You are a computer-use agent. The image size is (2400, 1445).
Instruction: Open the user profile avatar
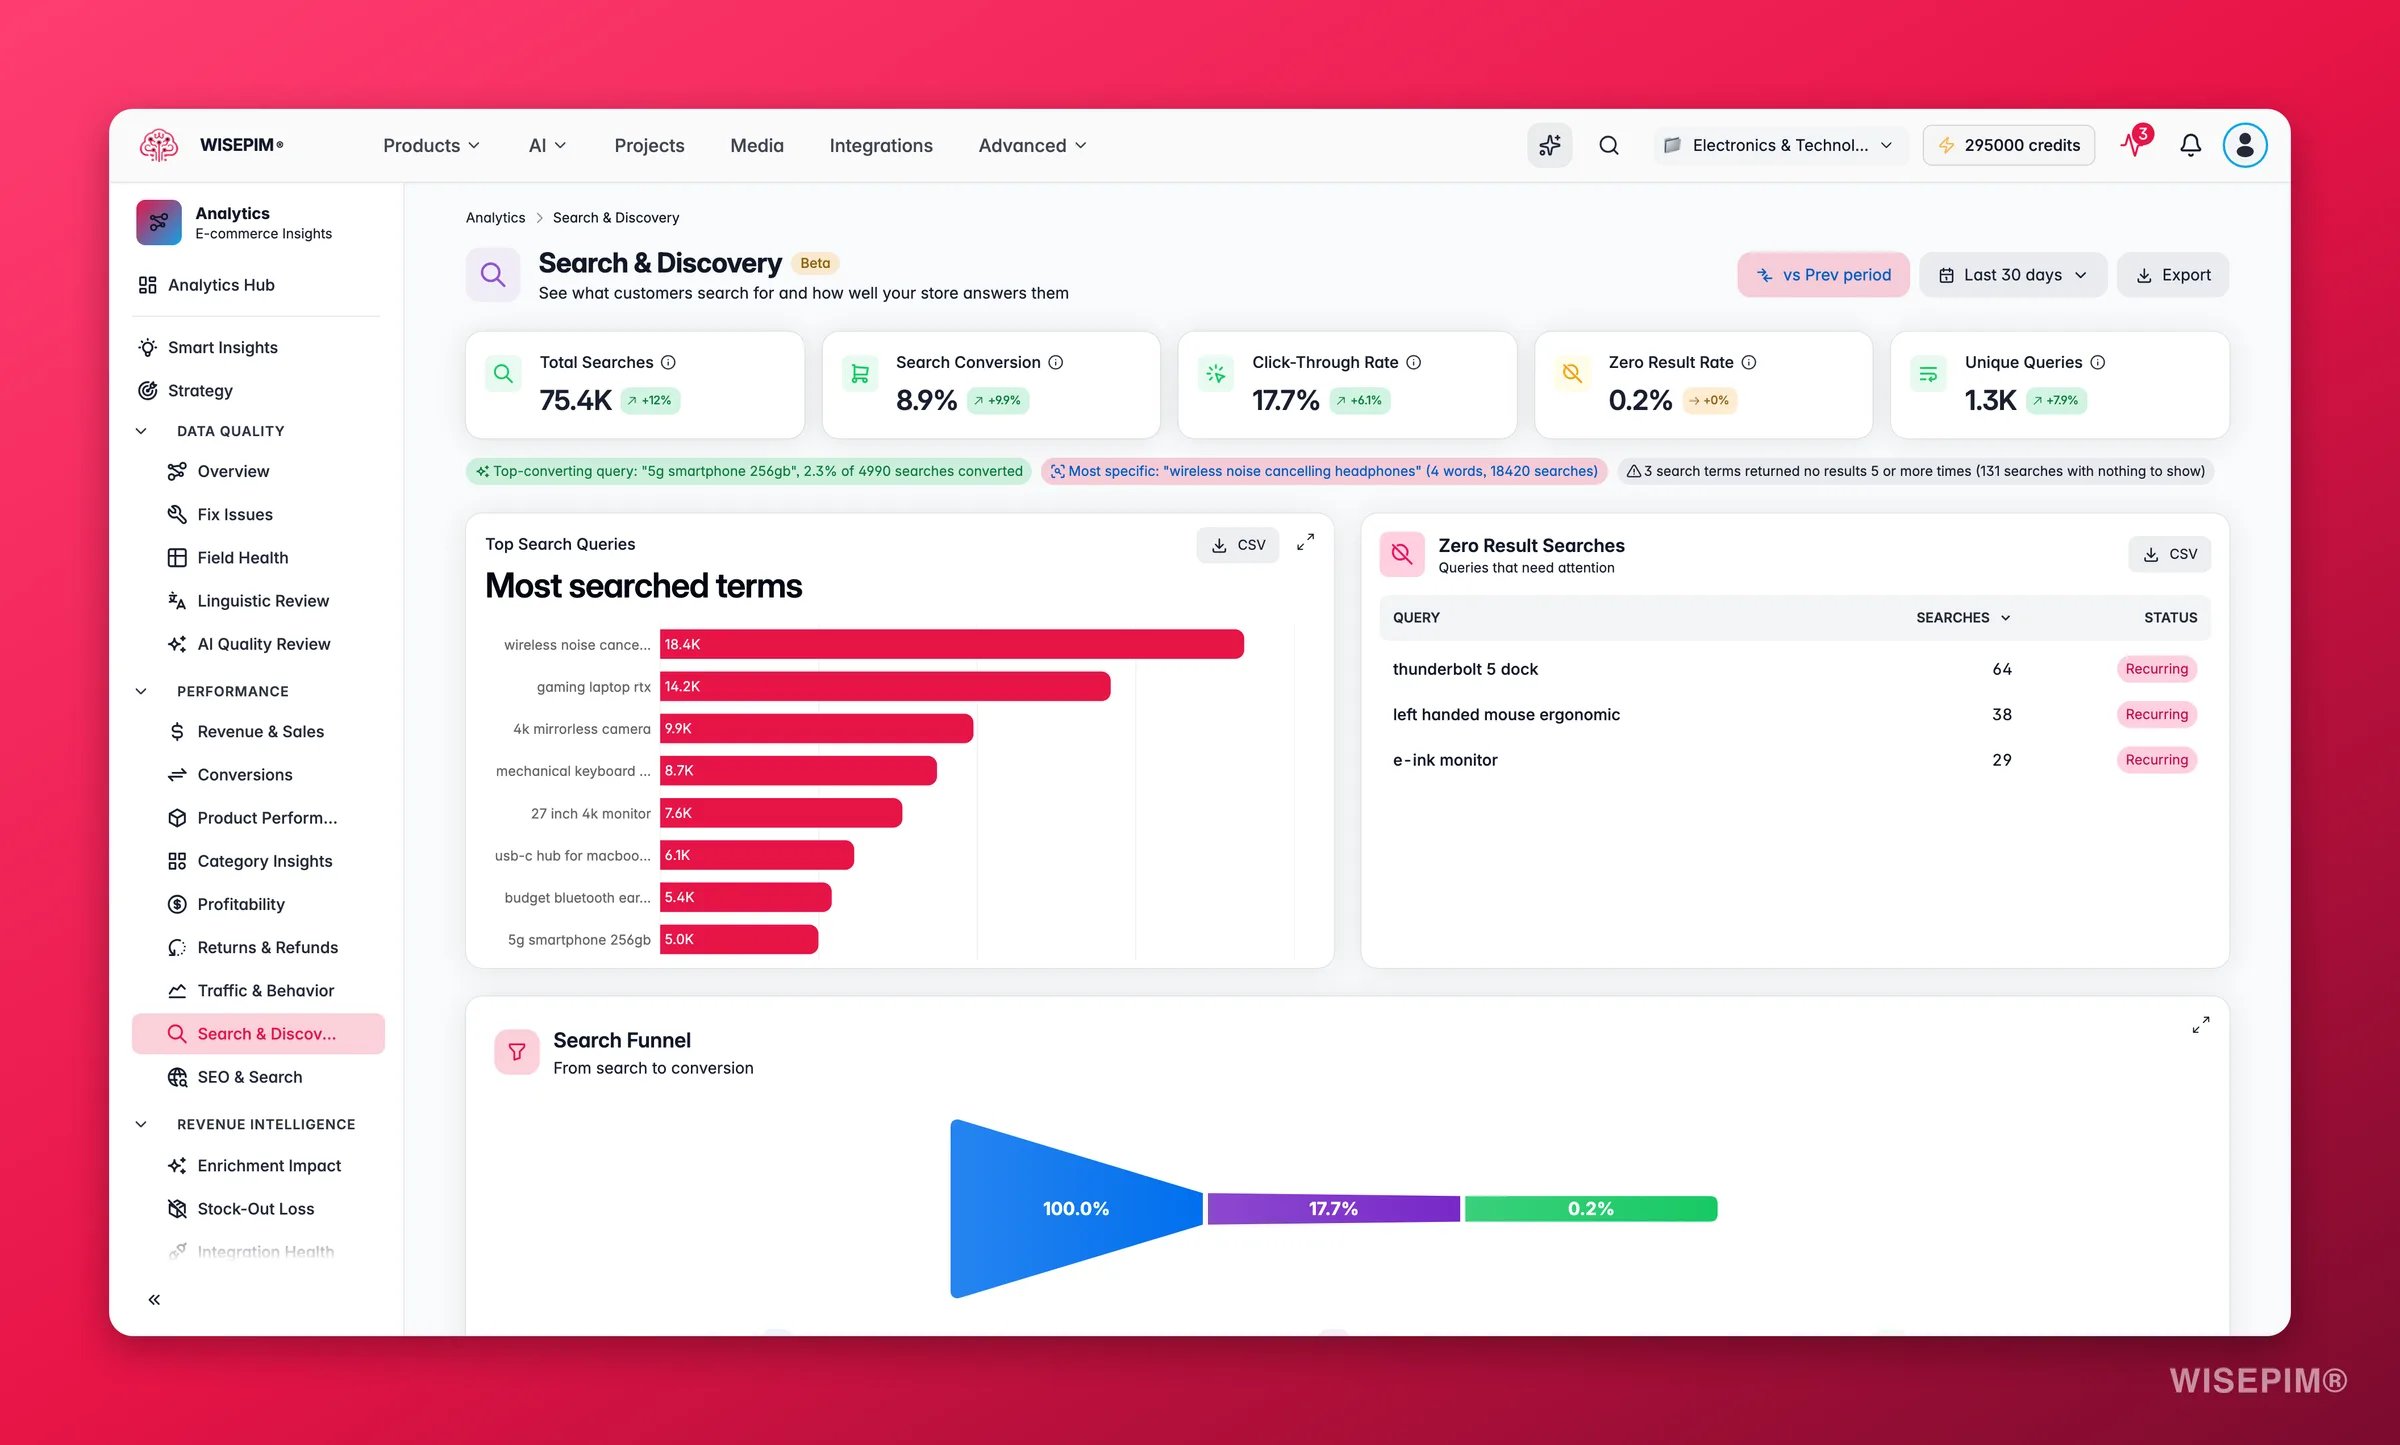tap(2244, 145)
